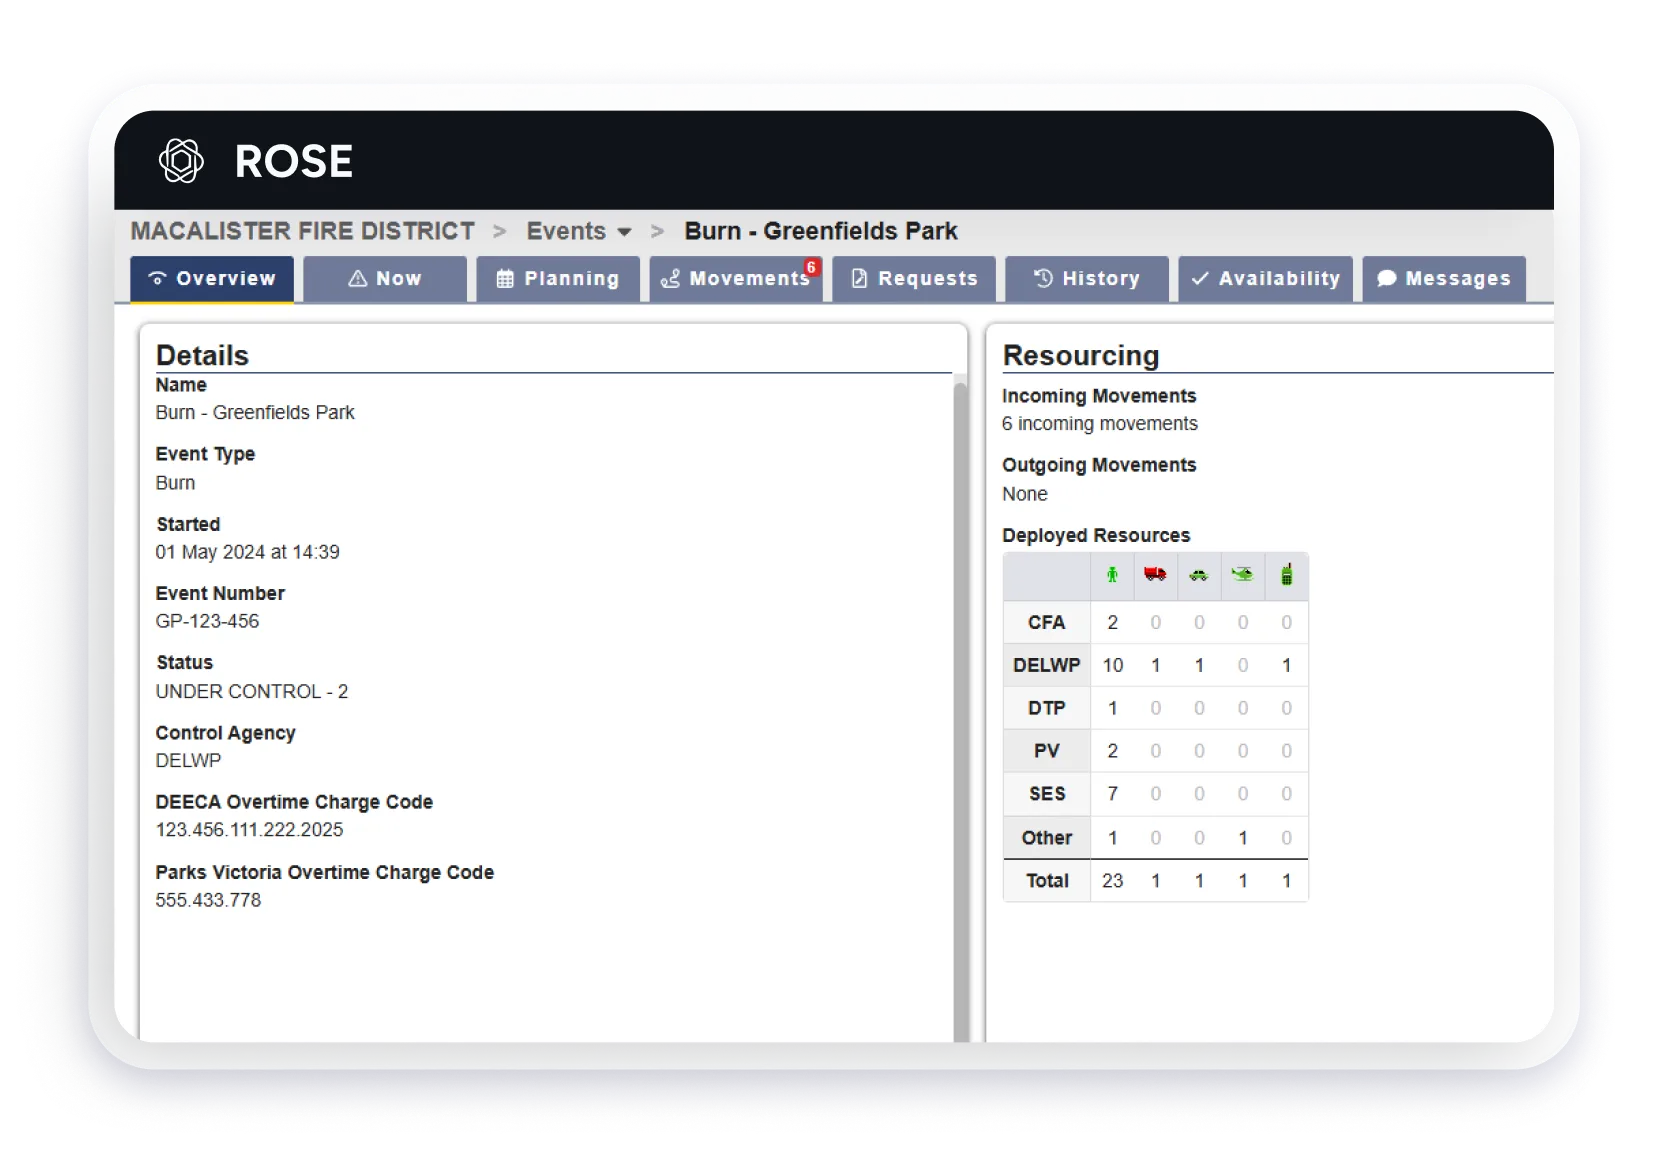The image size is (1667, 1156).
Task: Click the 6 incoming movements text
Action: click(1099, 423)
